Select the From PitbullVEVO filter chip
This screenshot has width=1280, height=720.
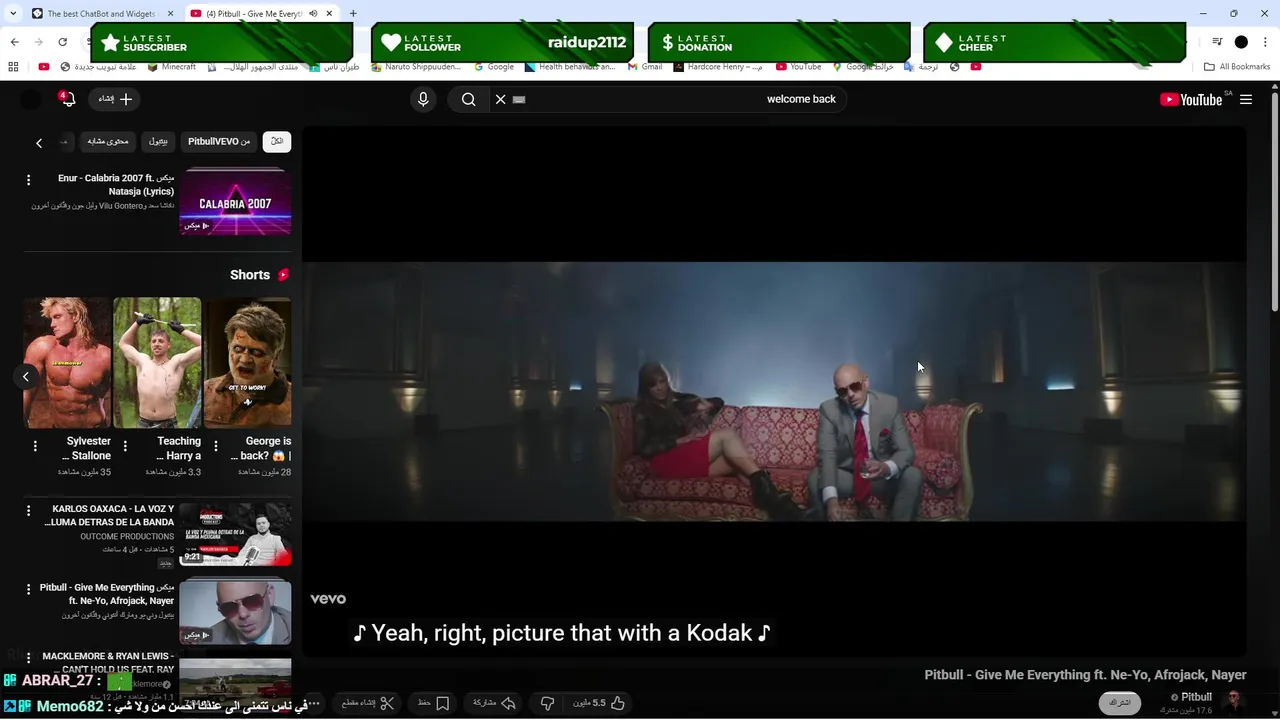219,142
